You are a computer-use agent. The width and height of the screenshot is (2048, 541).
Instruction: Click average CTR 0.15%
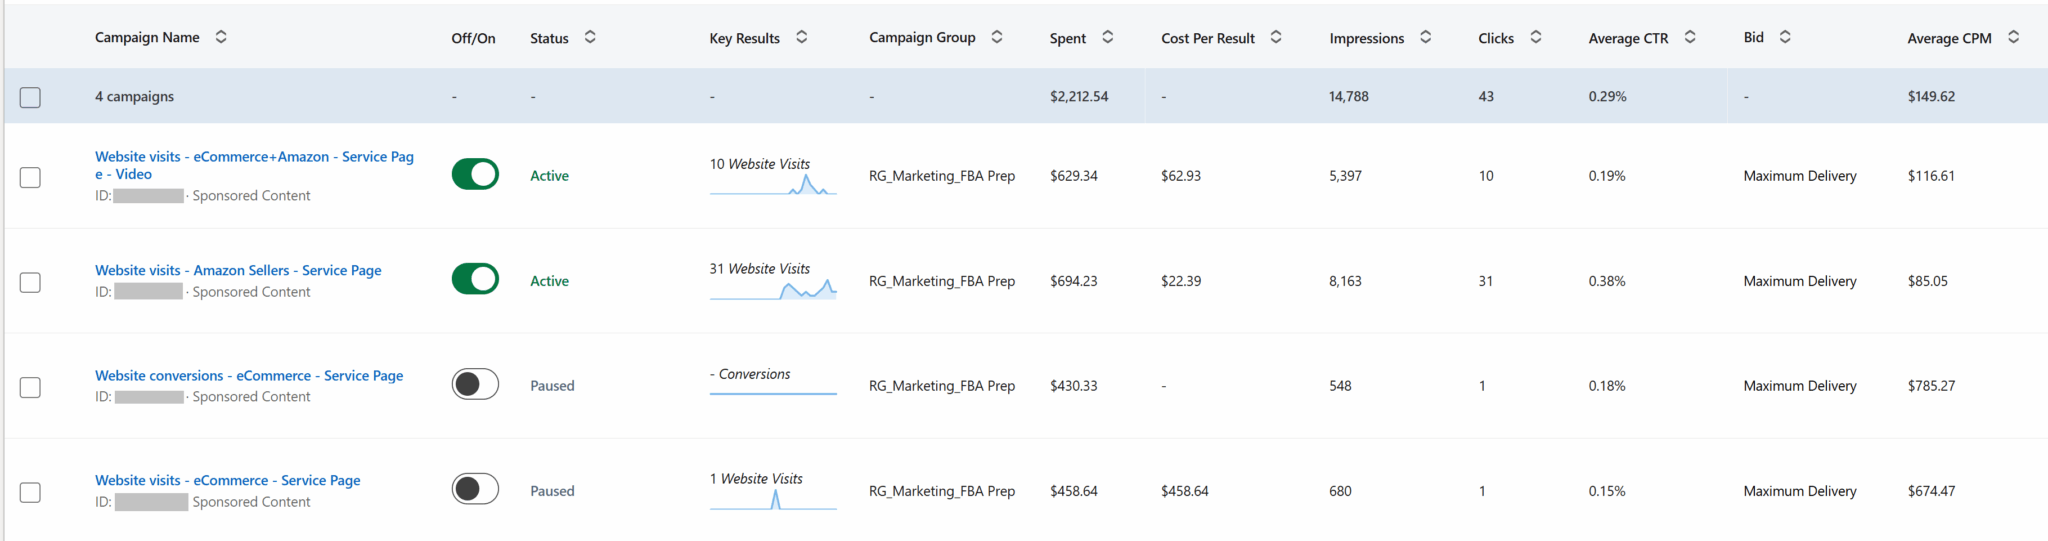point(1607,491)
